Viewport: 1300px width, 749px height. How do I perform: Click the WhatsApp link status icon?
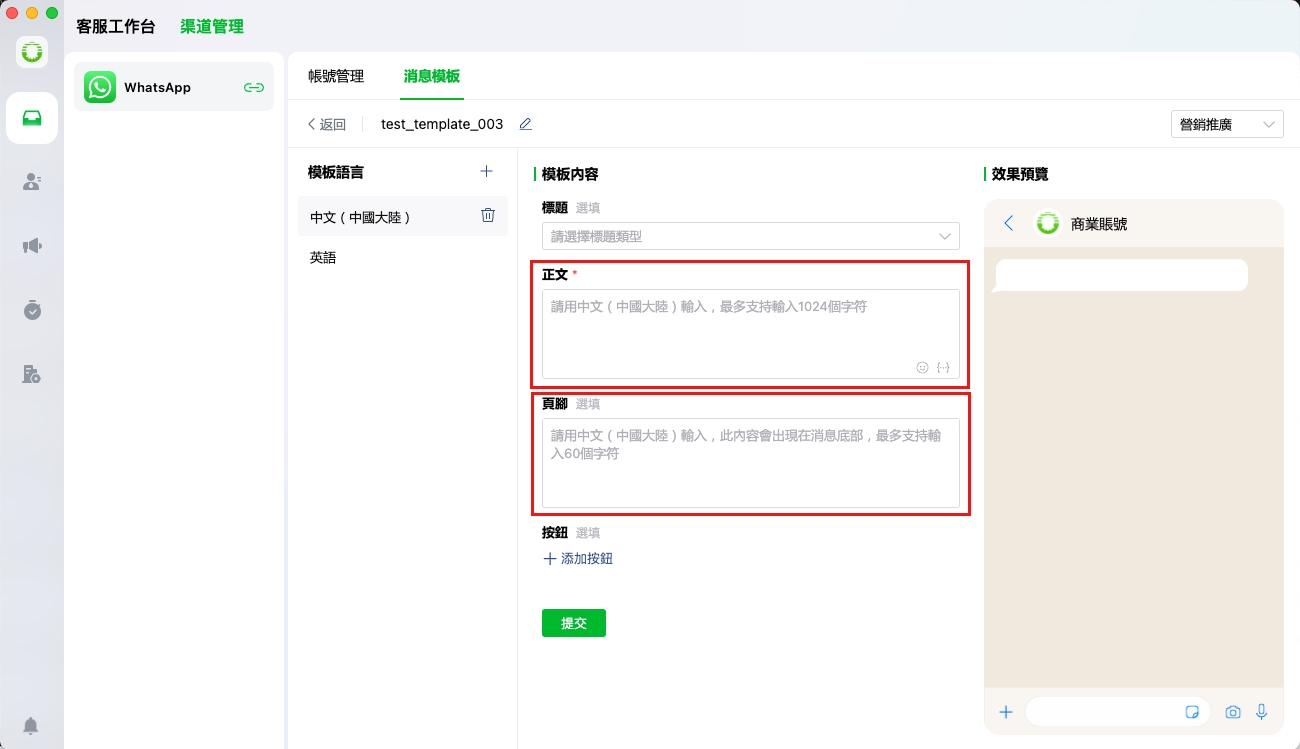point(254,87)
